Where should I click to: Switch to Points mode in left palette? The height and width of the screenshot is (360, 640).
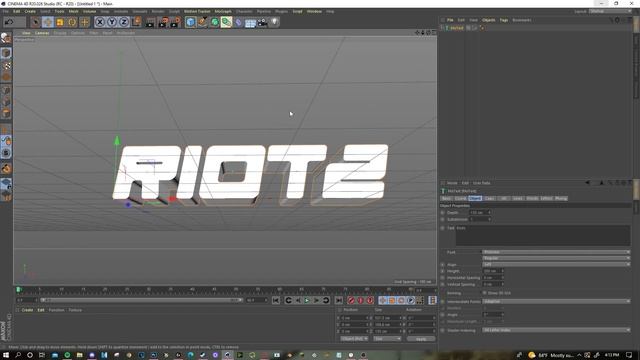6,90
